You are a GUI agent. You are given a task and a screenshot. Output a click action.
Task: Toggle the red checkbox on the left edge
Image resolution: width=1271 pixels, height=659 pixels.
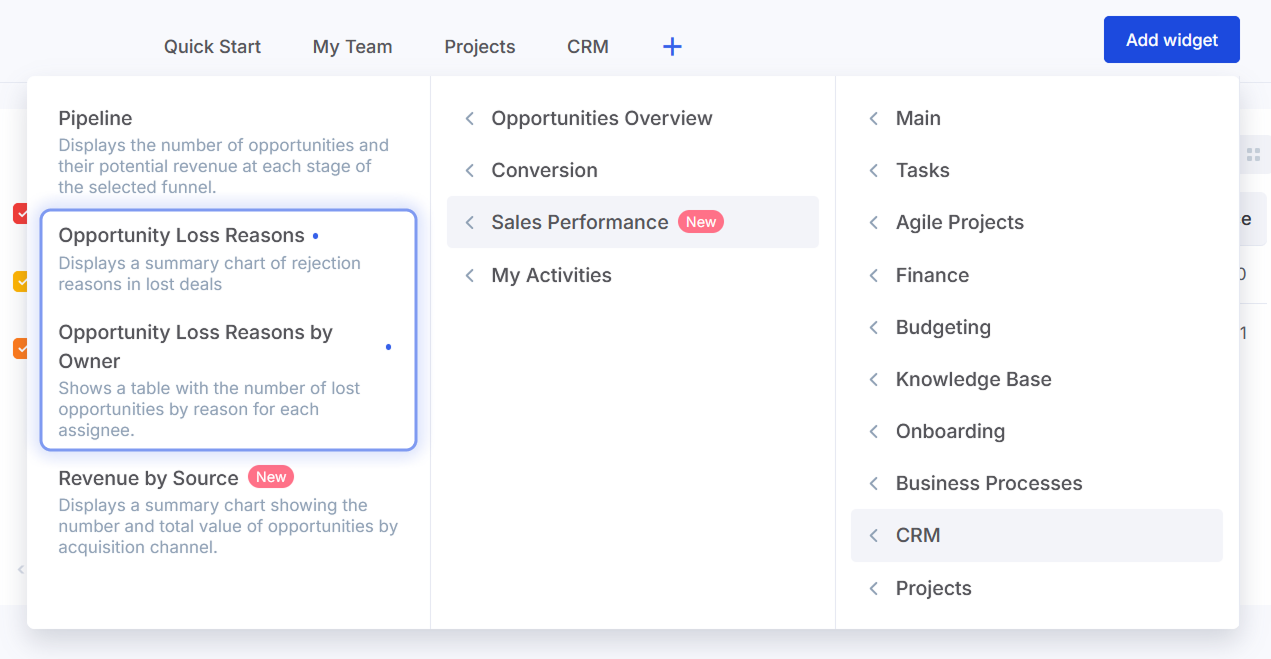tap(20, 213)
